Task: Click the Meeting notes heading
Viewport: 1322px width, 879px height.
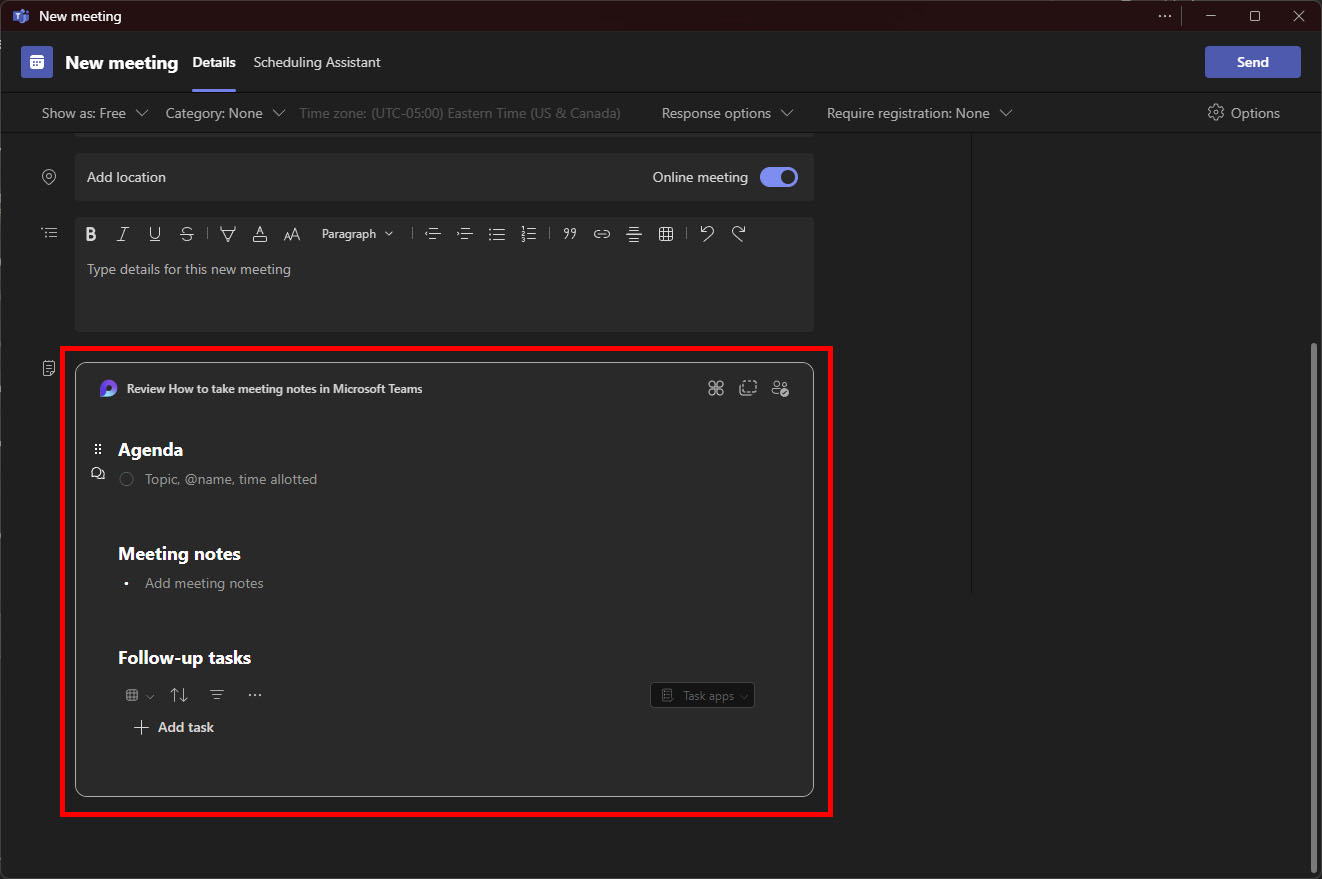Action: (x=179, y=554)
